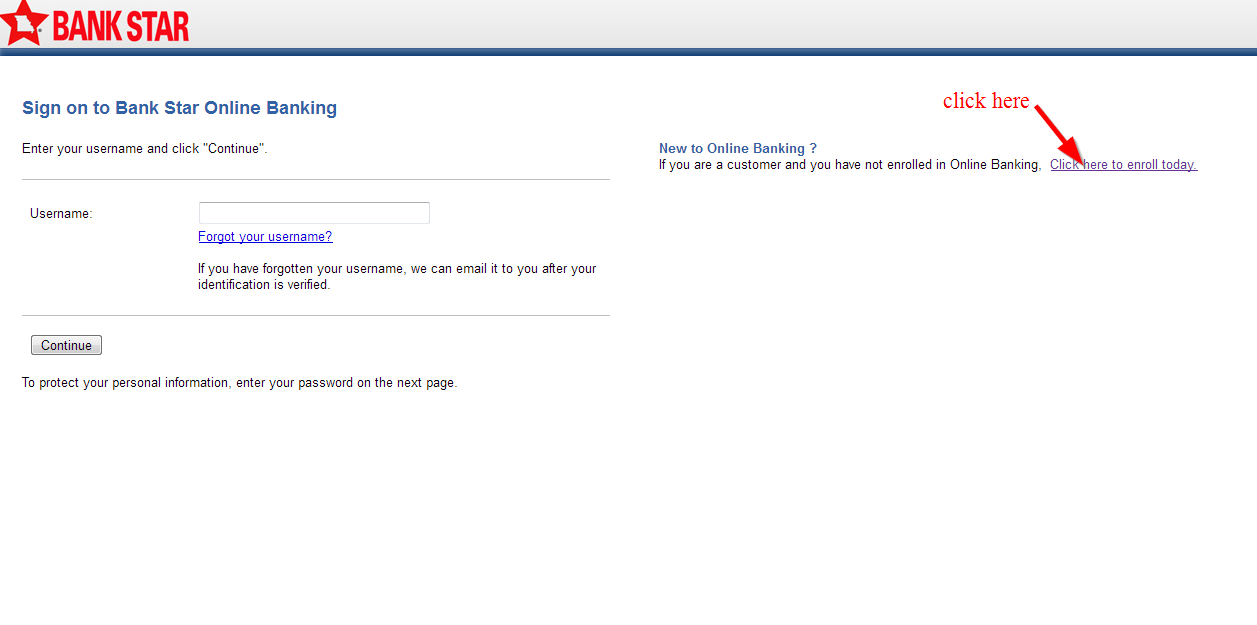The width and height of the screenshot is (1257, 625).
Task: Click the Continue button
Action: click(66, 345)
